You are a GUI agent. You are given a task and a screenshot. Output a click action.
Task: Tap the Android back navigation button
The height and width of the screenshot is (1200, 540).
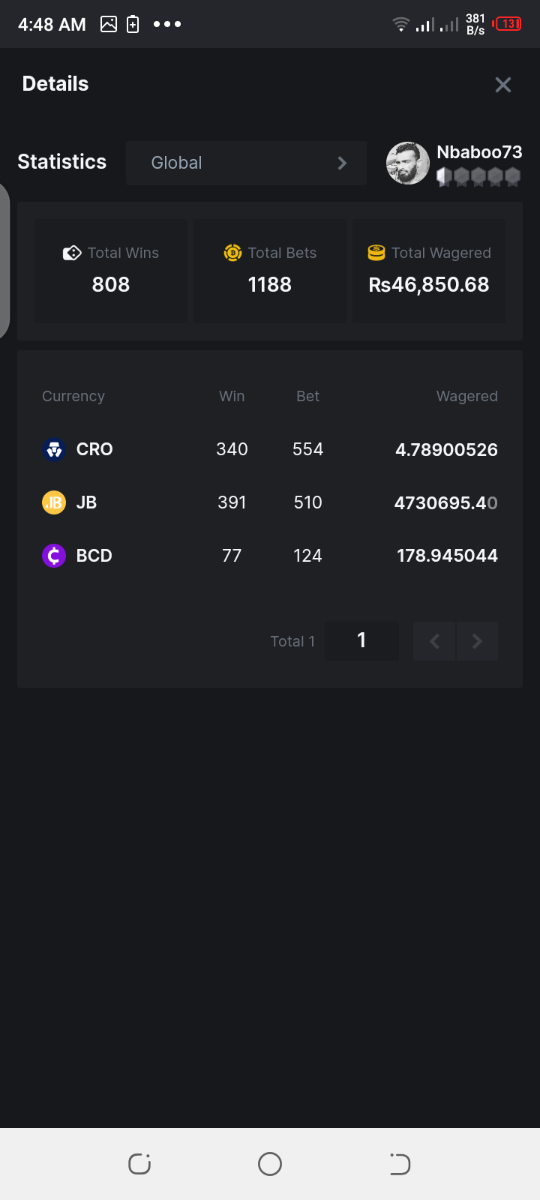pos(400,1164)
